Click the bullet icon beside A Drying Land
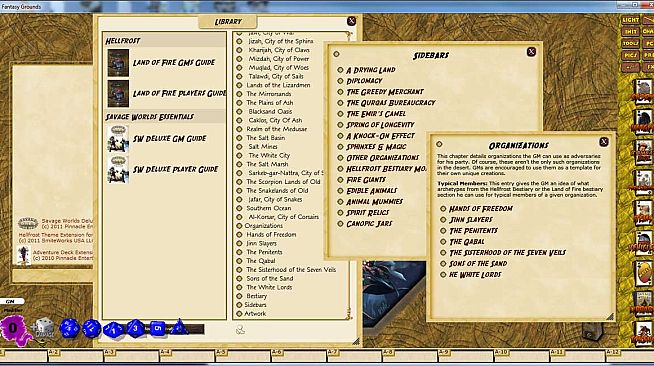654x366 pixels. [x=340, y=70]
